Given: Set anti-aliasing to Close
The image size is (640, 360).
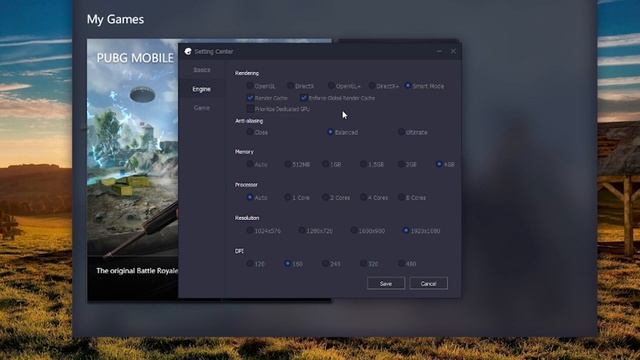Looking at the screenshot, I should coord(250,132).
